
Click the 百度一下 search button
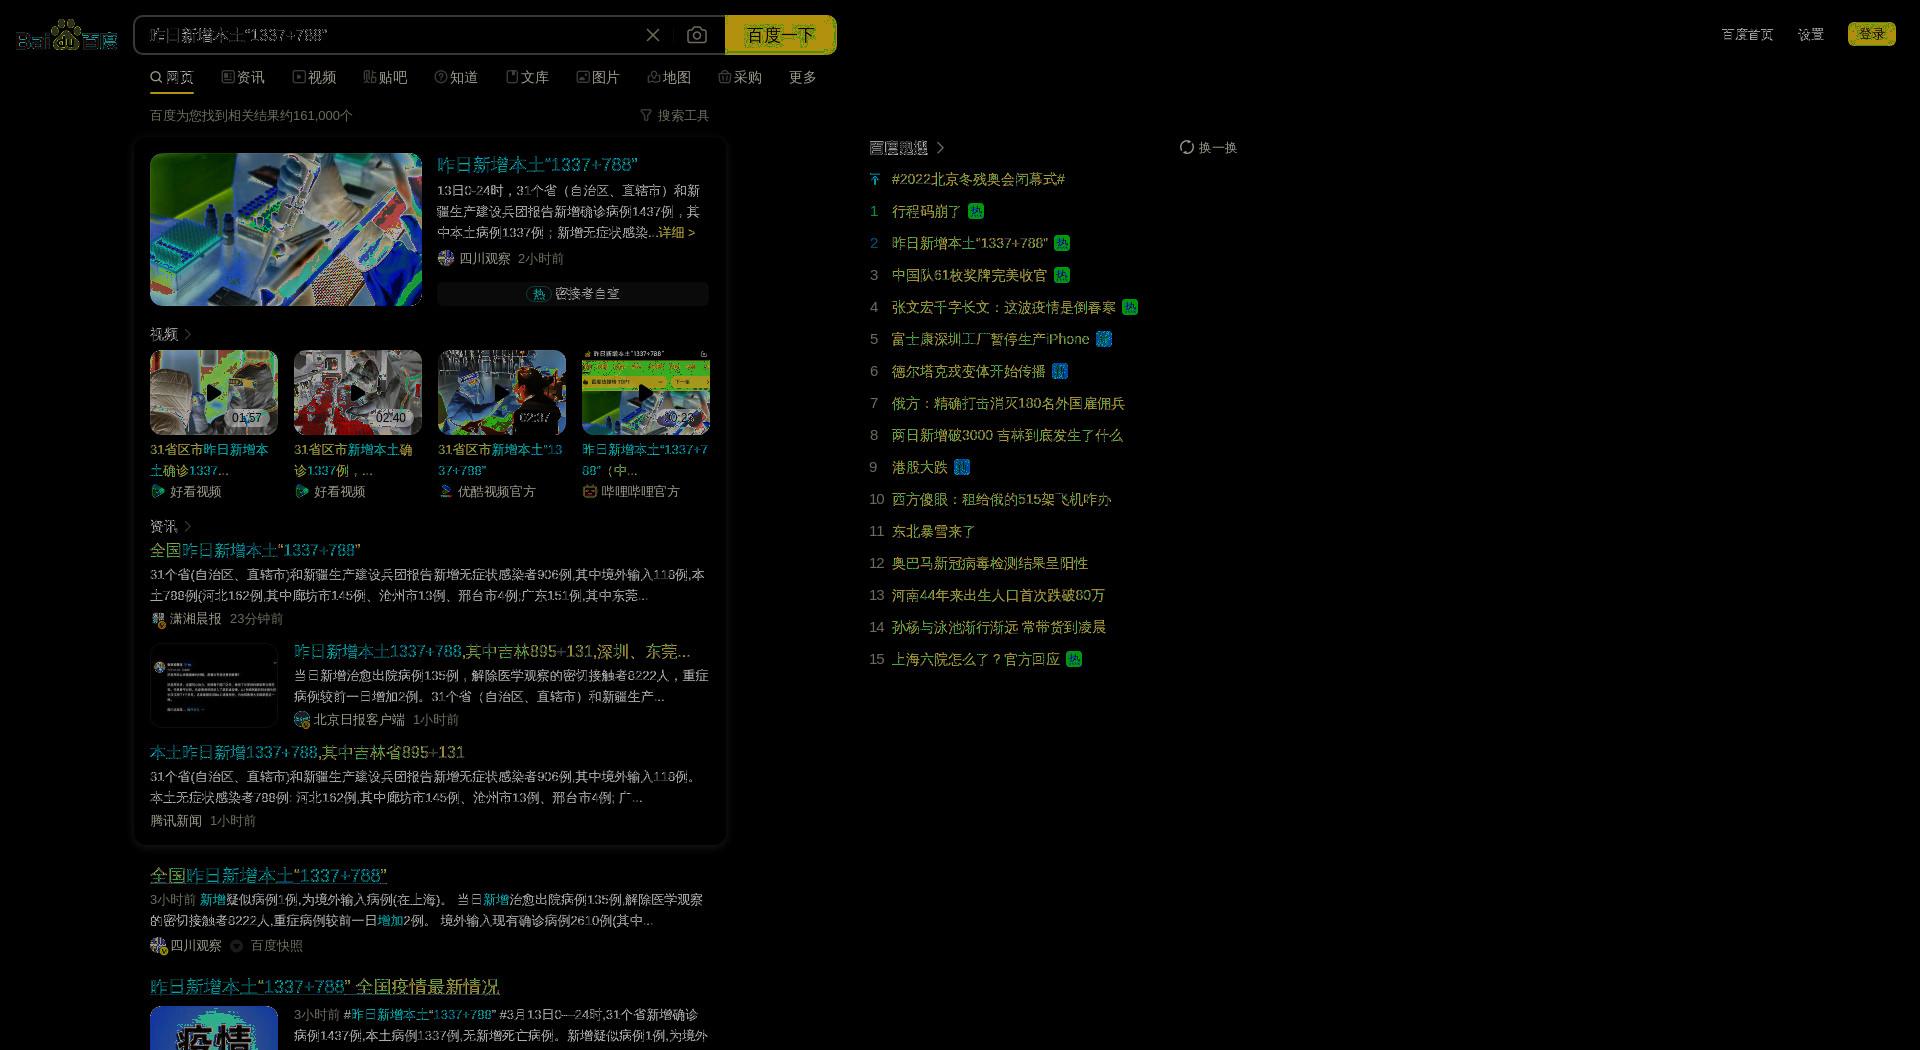(x=781, y=35)
